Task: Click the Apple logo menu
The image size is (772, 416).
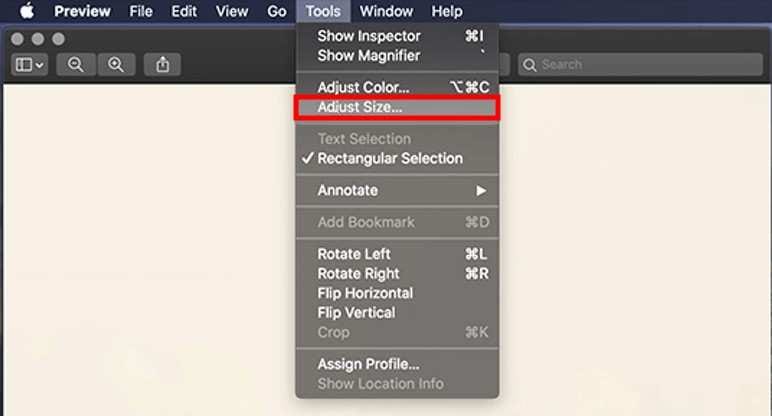Action: pyautogui.click(x=26, y=12)
